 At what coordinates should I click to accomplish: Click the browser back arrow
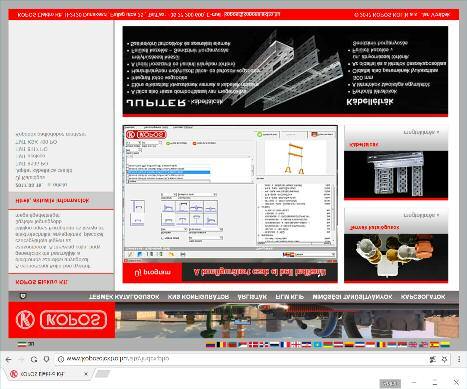pyautogui.click(x=9, y=359)
